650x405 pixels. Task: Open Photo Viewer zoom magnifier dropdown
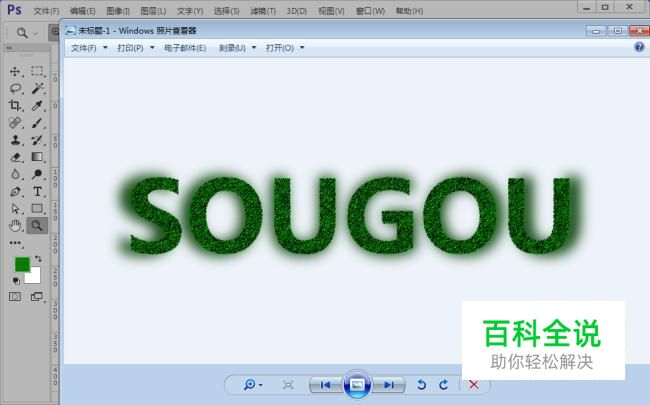coord(253,385)
